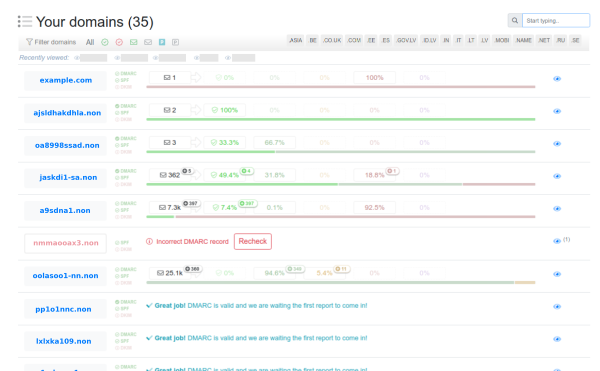Click the red badge filter icon

coord(119,42)
